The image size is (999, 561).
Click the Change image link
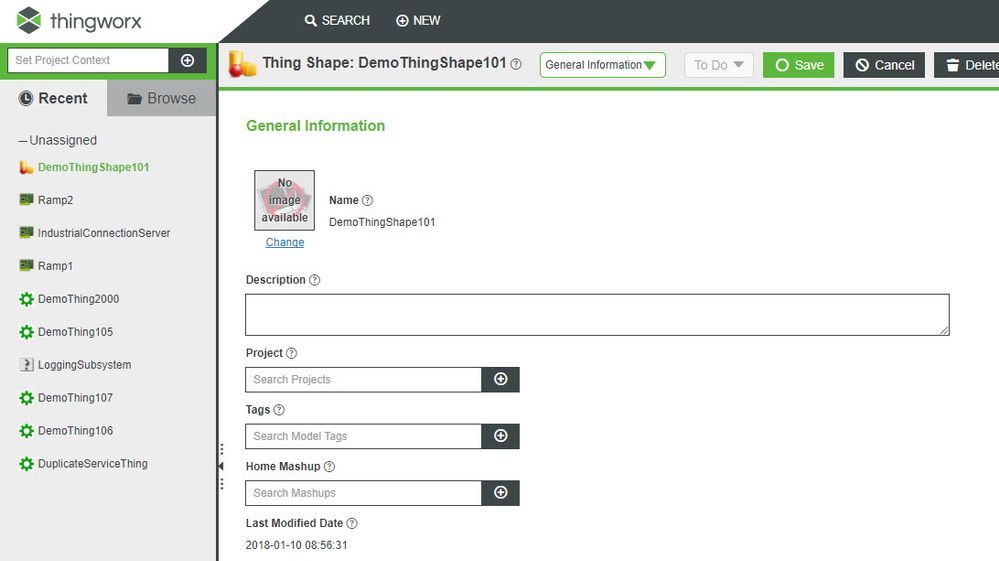(x=285, y=242)
